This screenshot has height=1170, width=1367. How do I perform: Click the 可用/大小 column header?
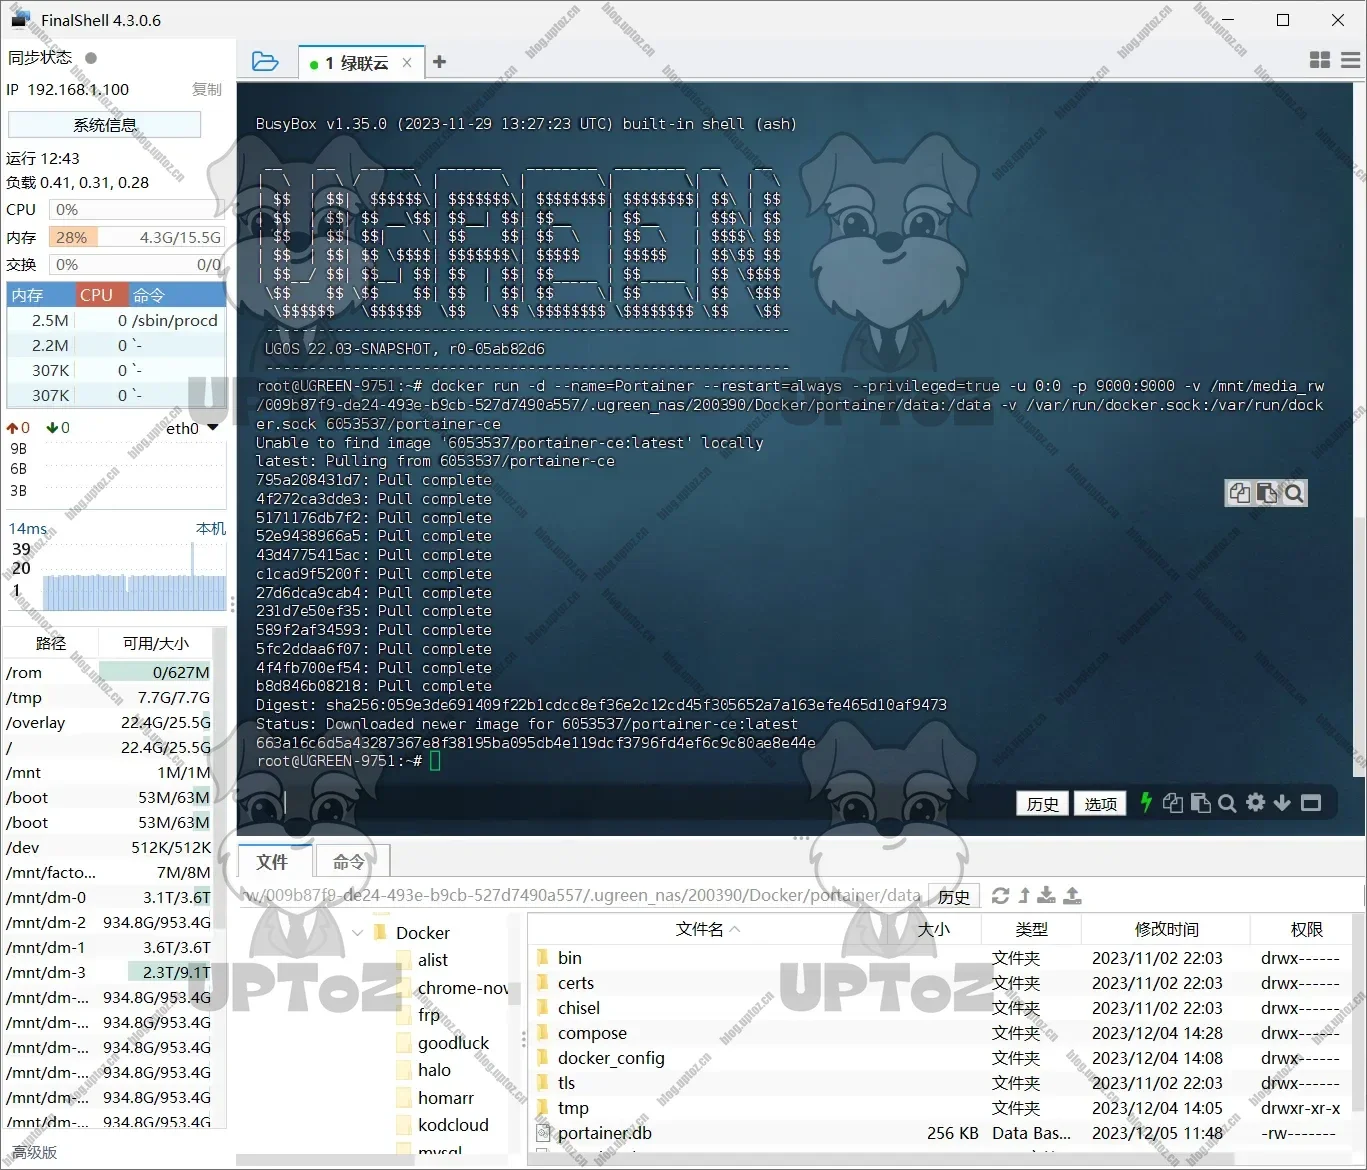[x=156, y=643]
